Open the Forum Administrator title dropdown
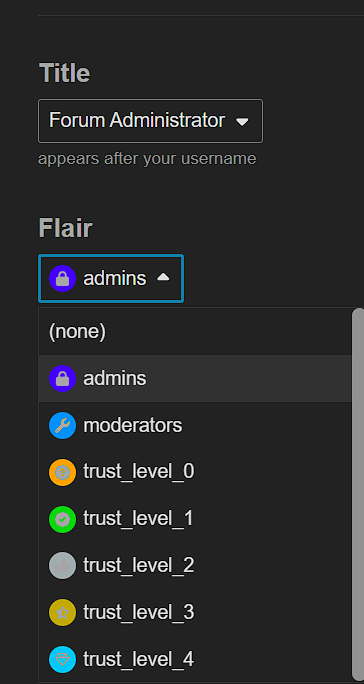The width and height of the screenshot is (364, 684). pos(151,121)
